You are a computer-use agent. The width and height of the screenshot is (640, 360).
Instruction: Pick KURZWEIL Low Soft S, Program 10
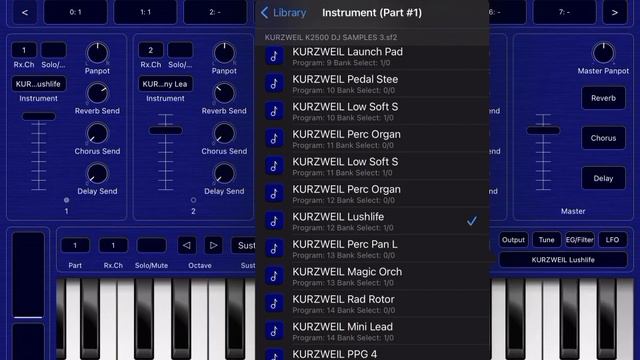tap(372, 111)
